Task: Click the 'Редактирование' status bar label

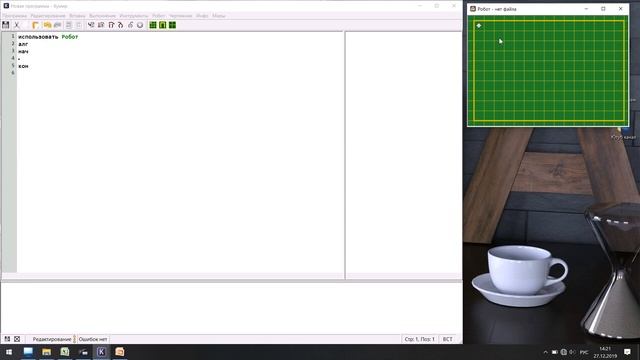Action: [x=52, y=339]
